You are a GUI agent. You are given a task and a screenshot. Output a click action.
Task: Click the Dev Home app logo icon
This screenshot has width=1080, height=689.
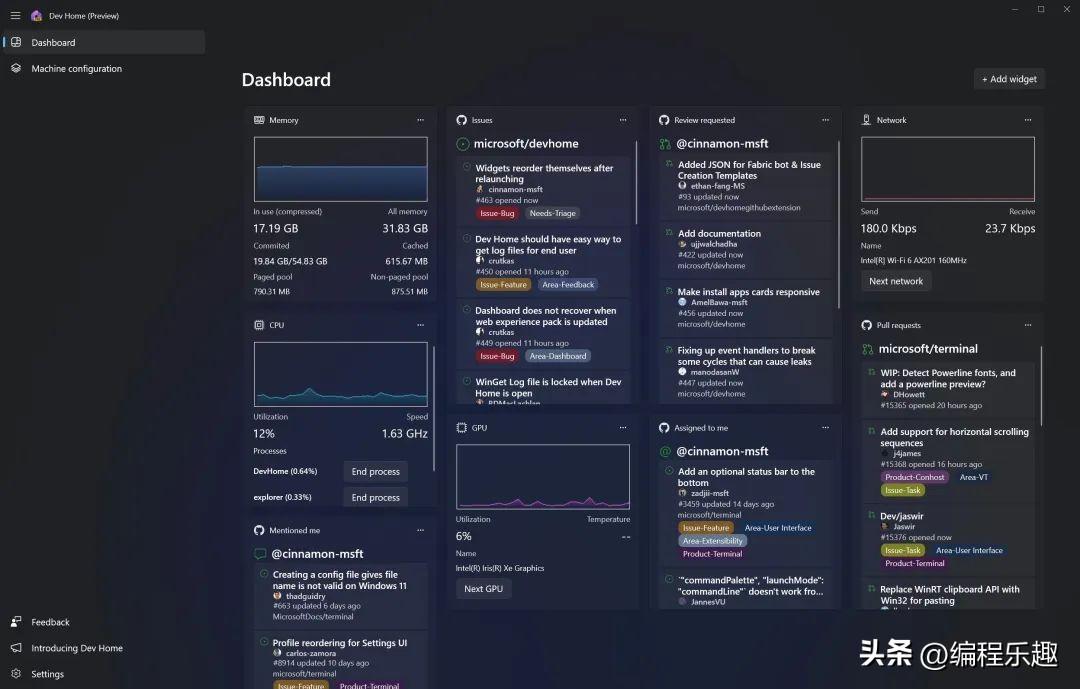(x=37, y=15)
